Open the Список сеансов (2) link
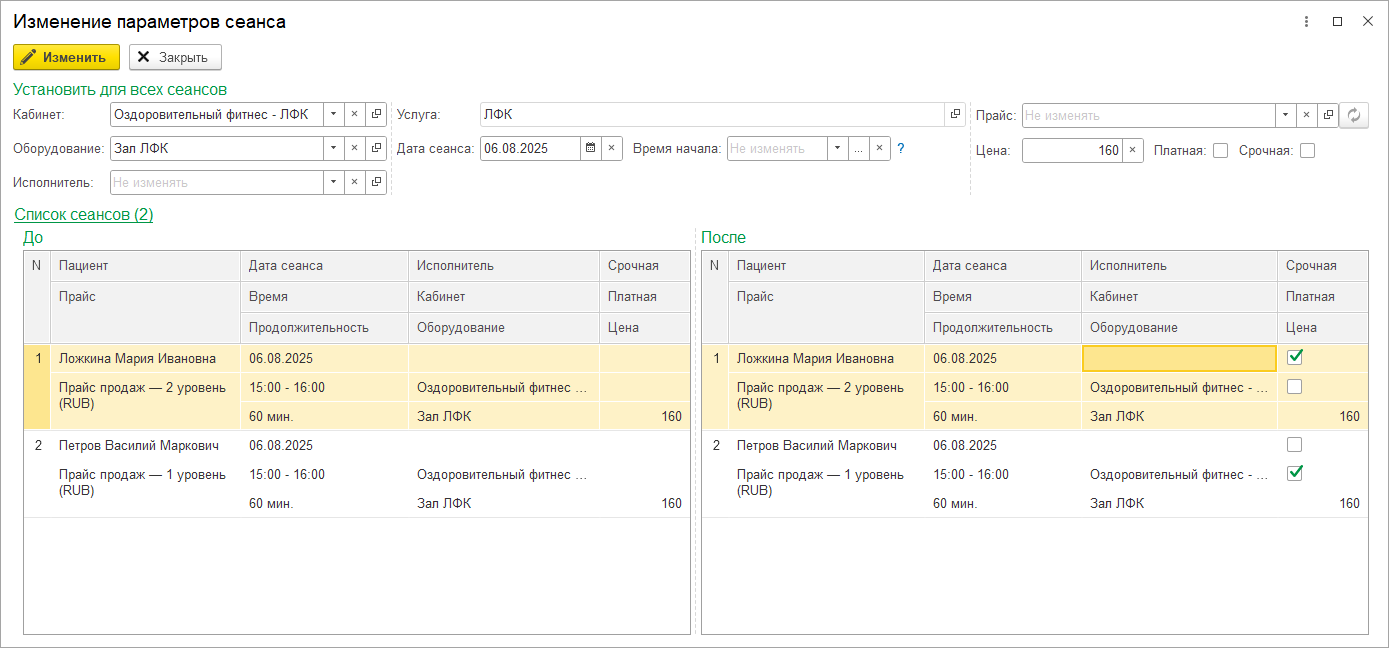 (x=84, y=215)
